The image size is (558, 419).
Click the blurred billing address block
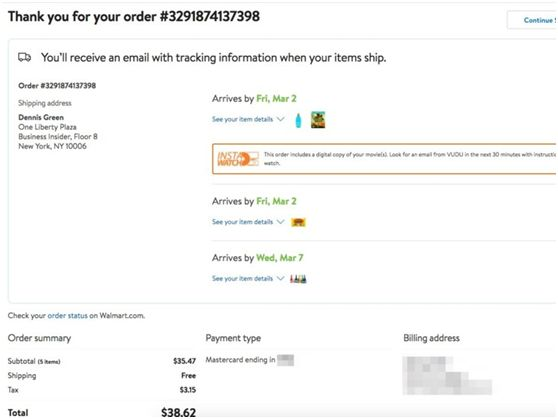447,375
